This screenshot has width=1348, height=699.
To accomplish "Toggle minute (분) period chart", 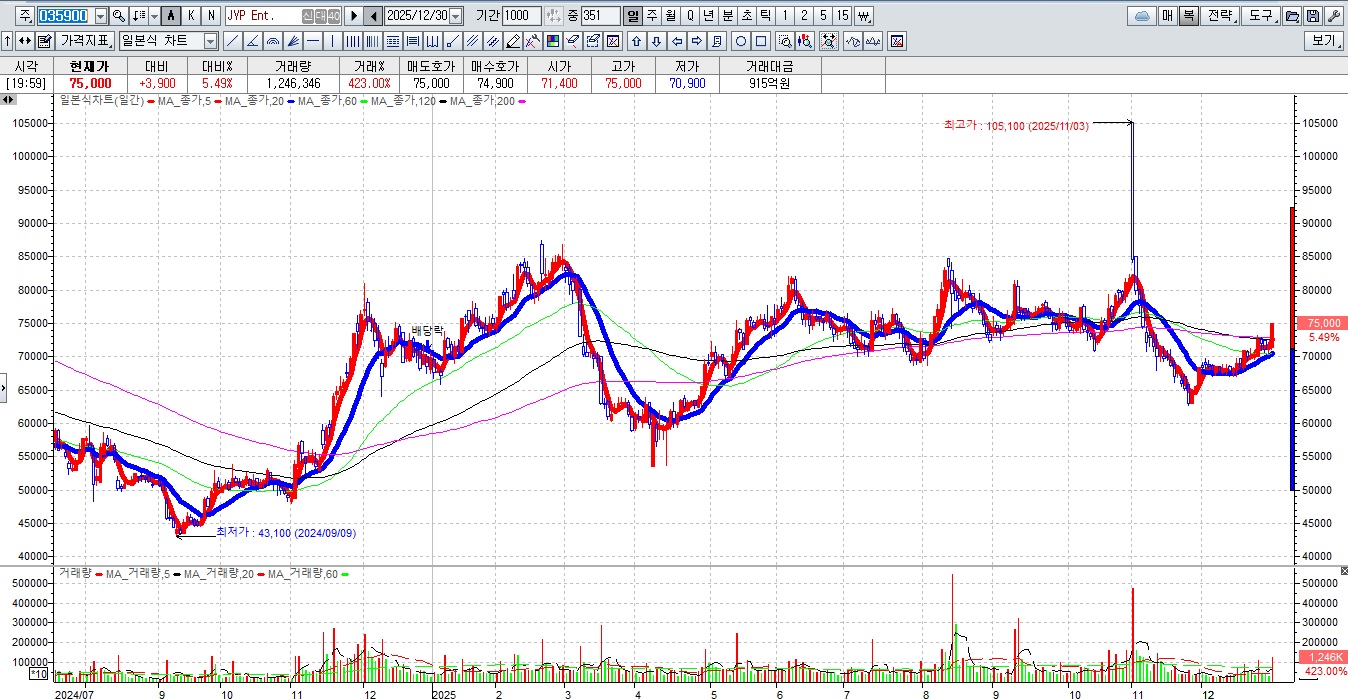I will point(727,16).
